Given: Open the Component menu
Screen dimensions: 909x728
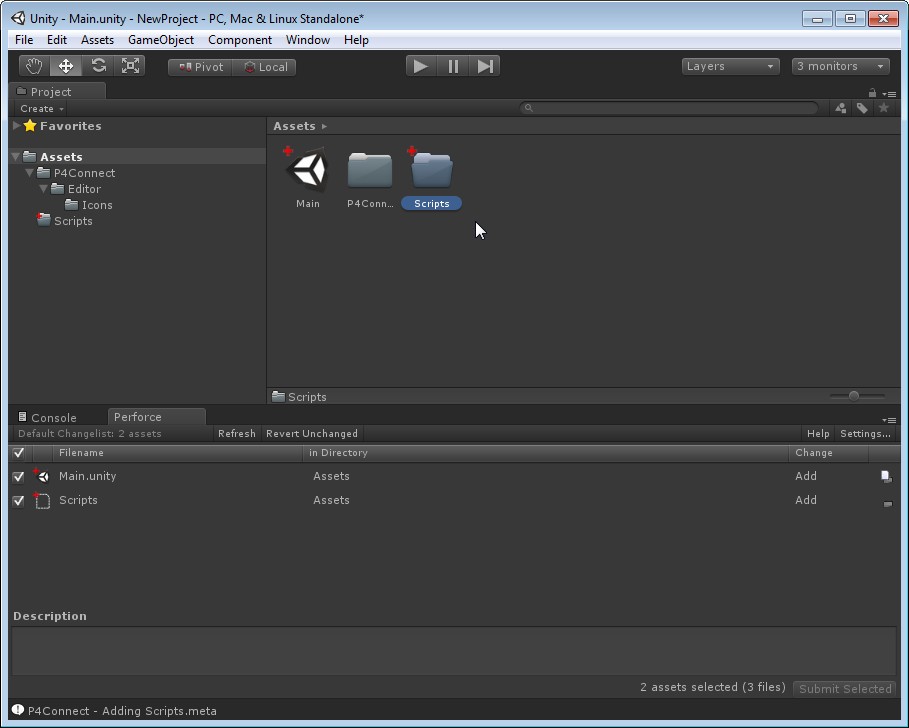Looking at the screenshot, I should (239, 39).
